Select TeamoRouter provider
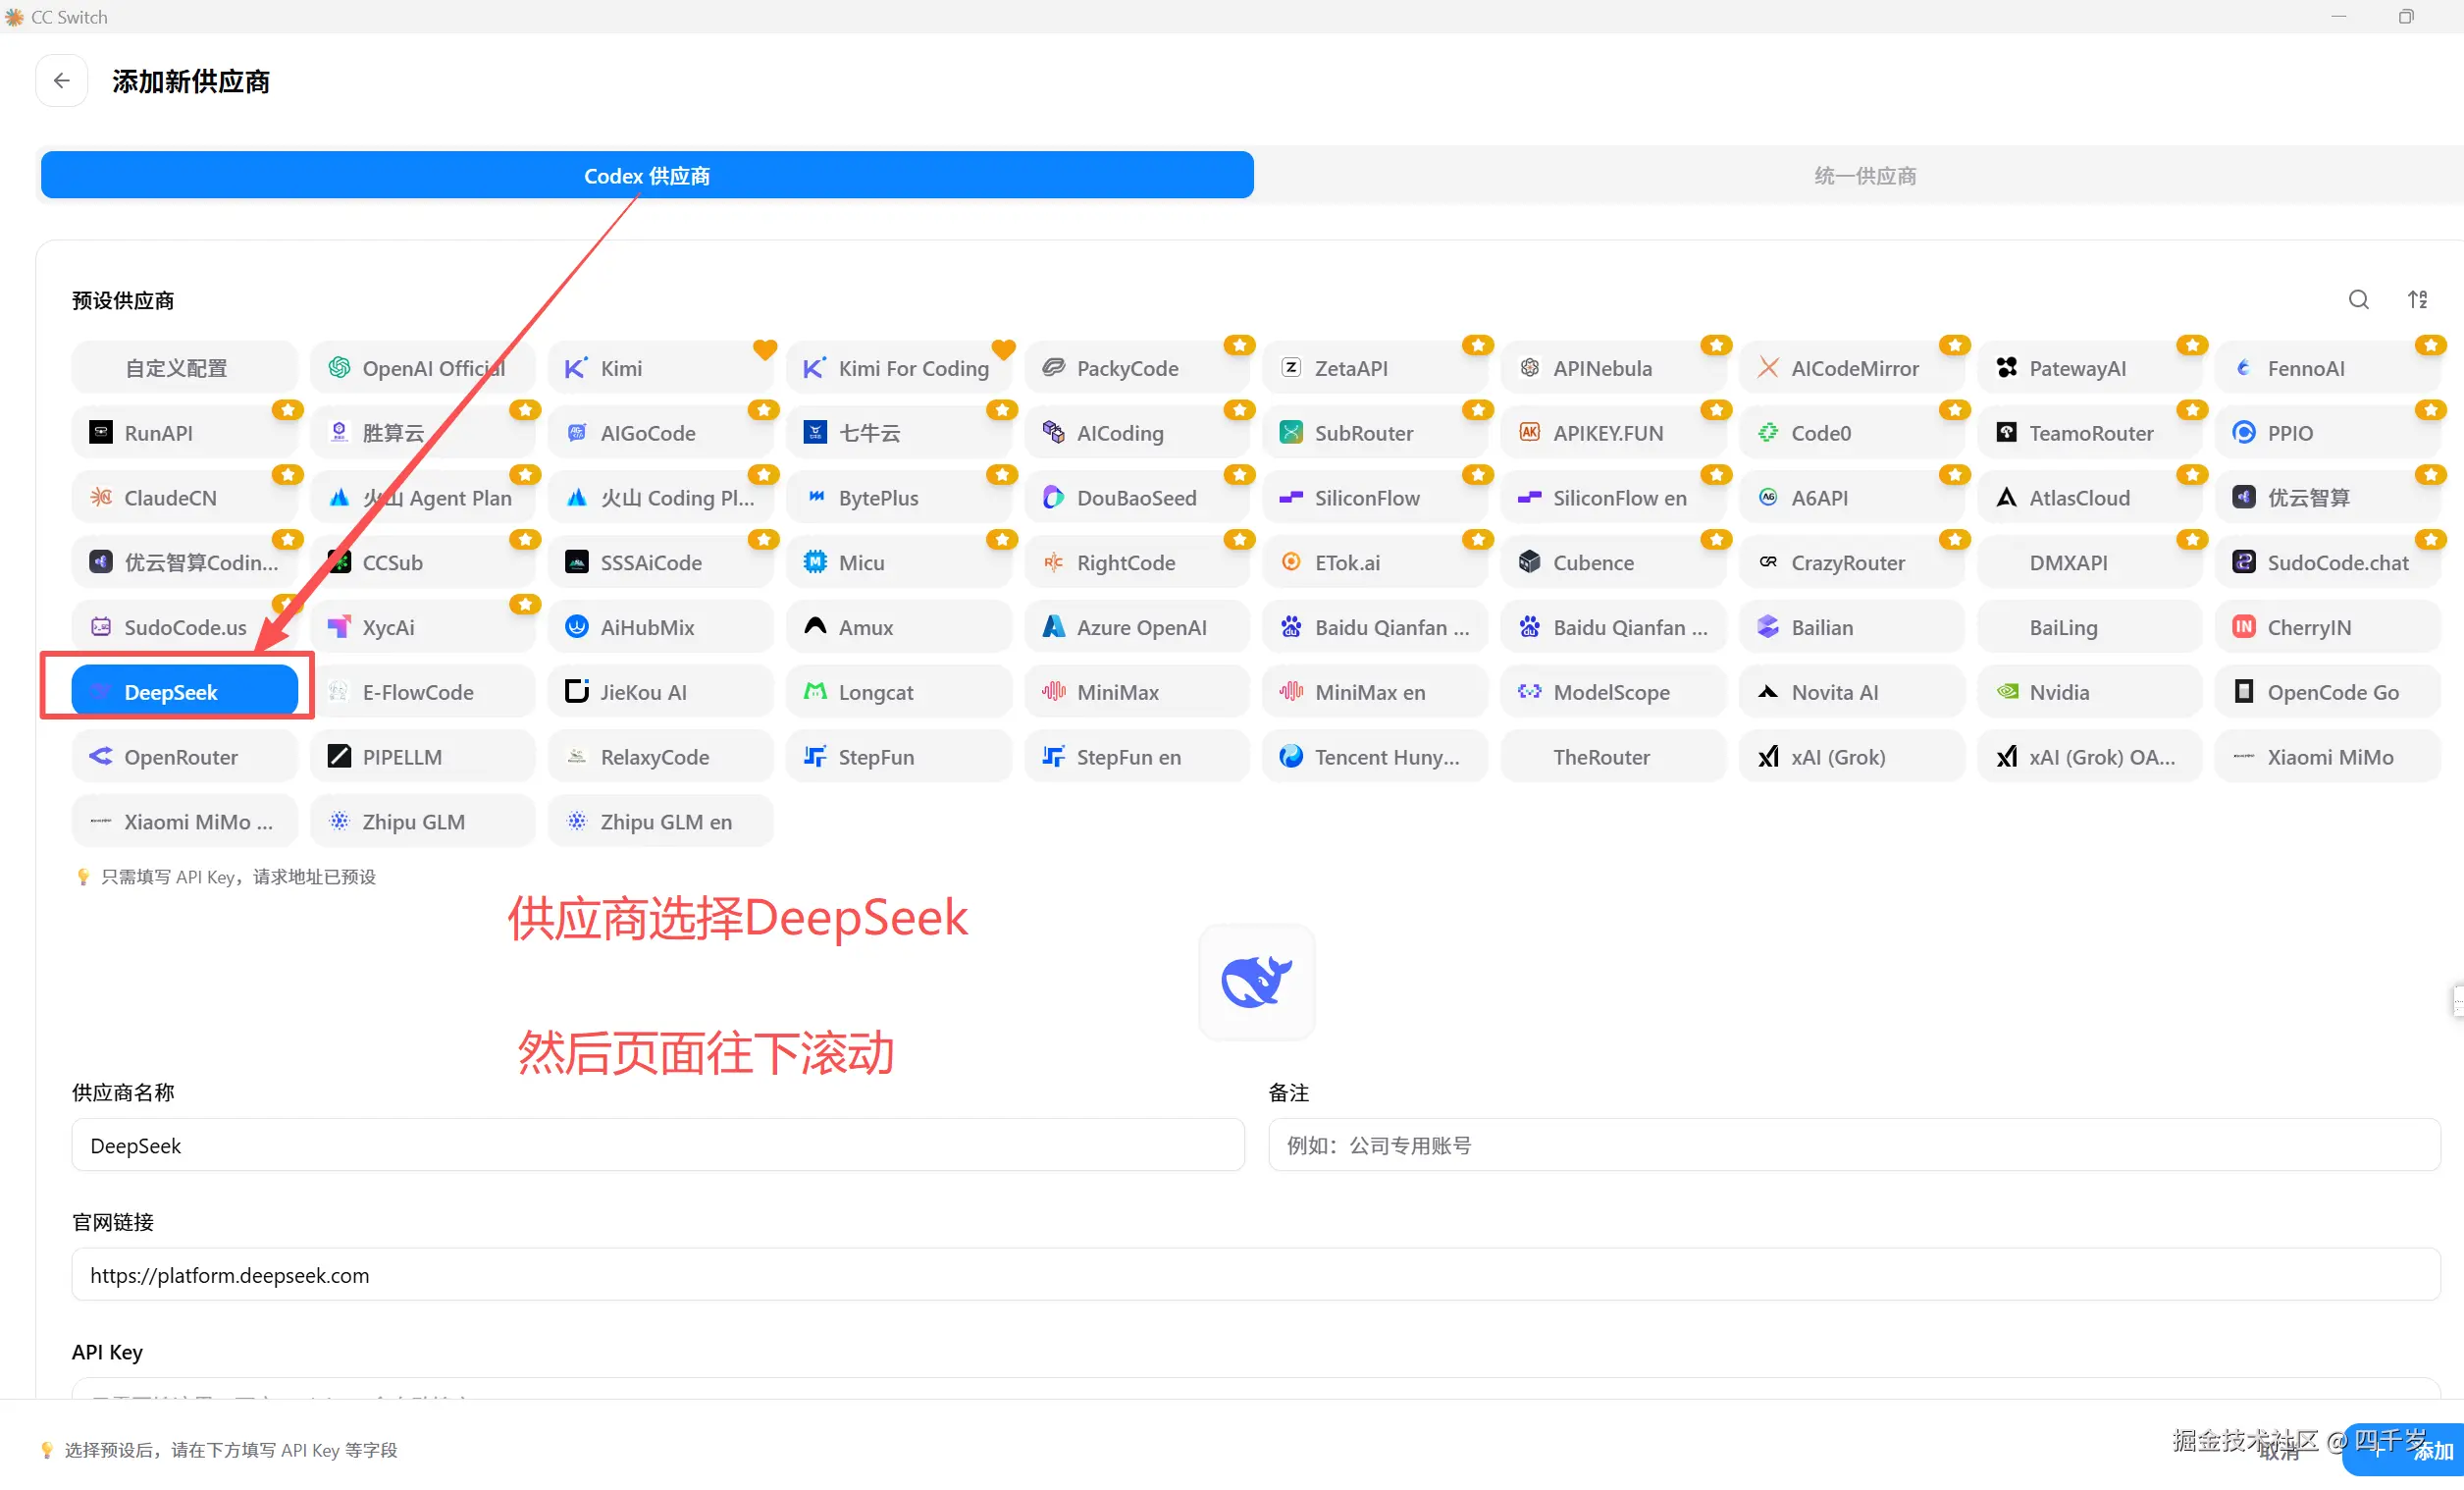Screen dimensions: 2464x1490 tap(2089, 433)
